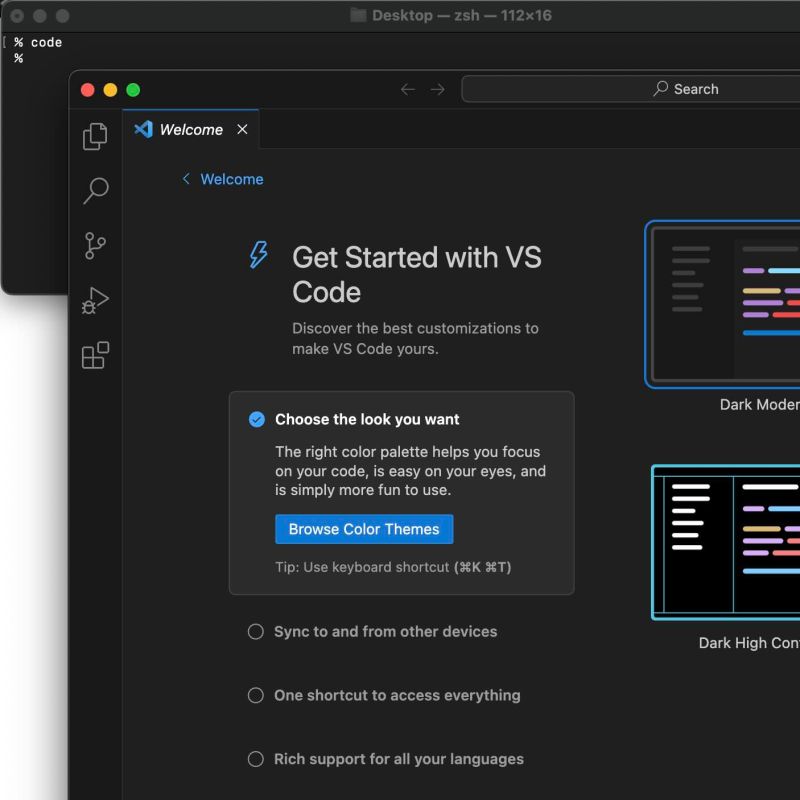Open the Explorer icon in the activity bar

click(x=95, y=135)
